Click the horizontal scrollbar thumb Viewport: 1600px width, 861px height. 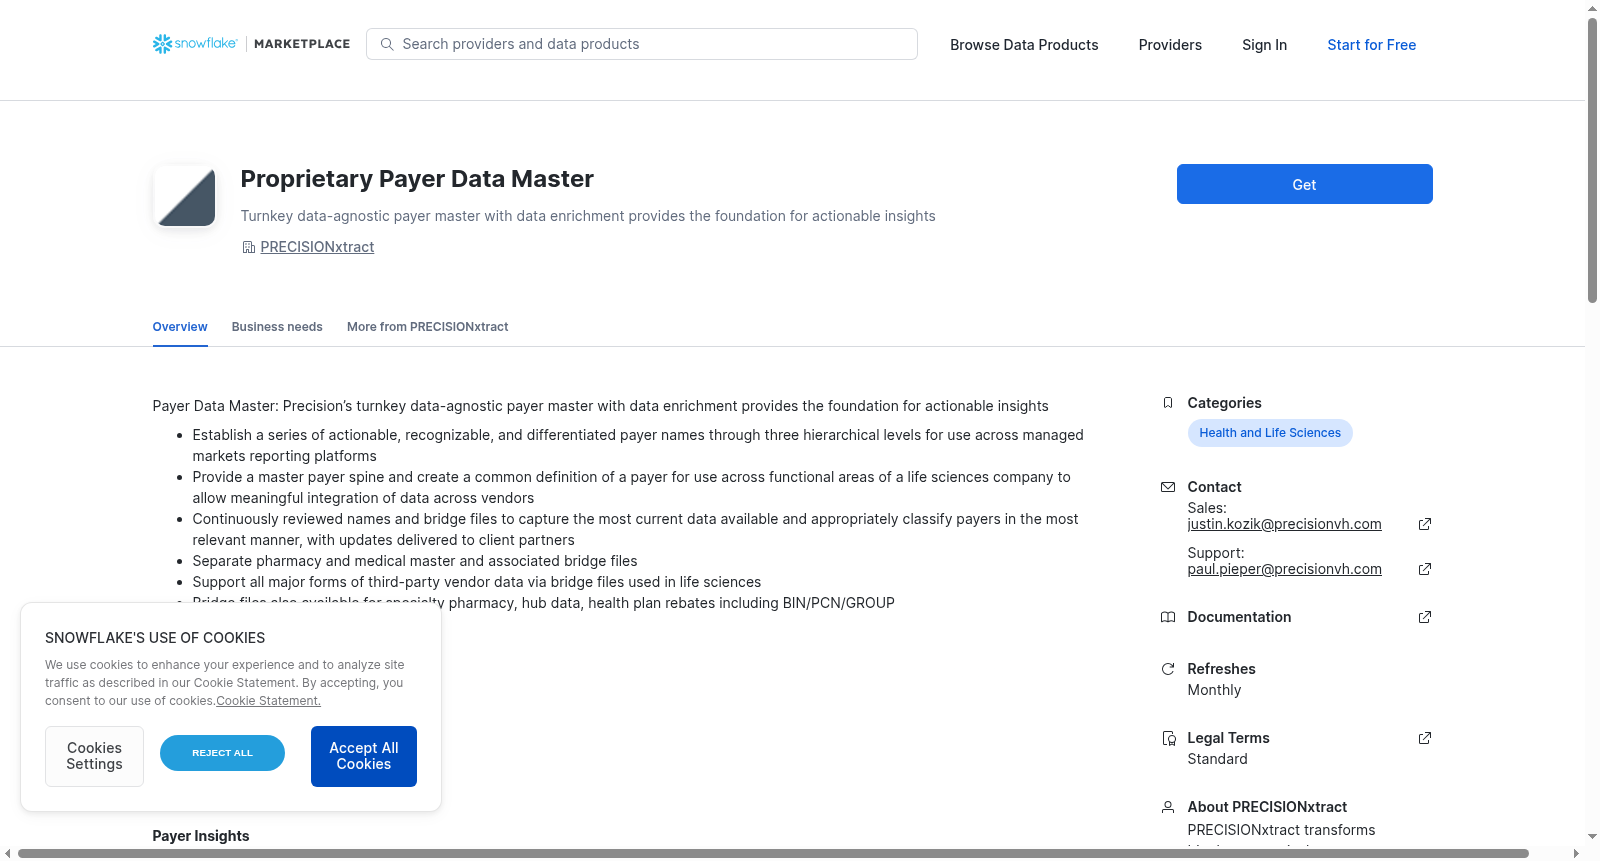point(773,853)
